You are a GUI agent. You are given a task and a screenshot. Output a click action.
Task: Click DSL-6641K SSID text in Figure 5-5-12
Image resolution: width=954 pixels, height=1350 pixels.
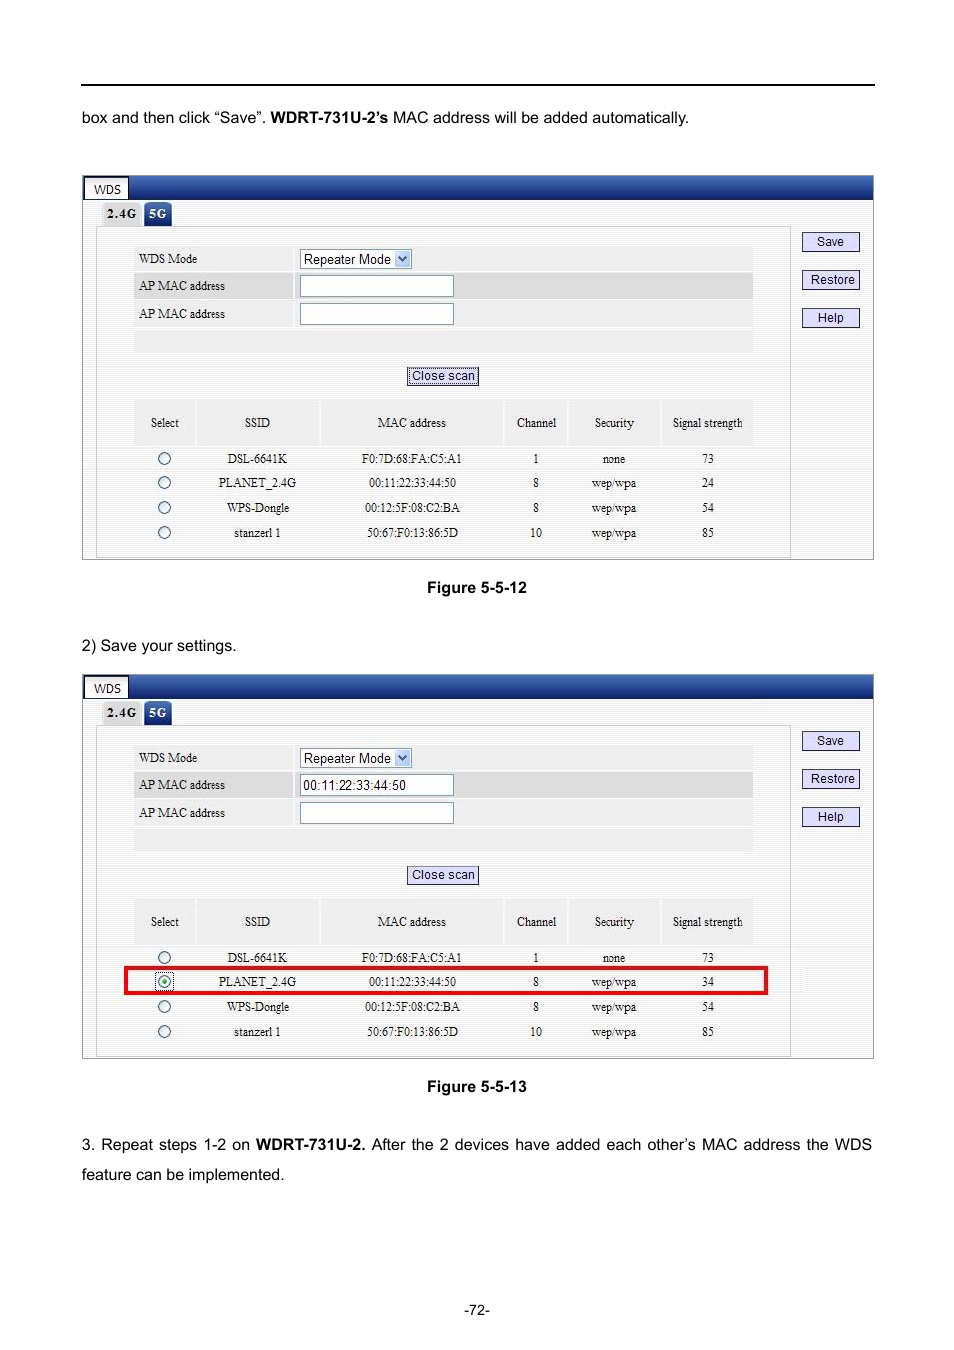(257, 459)
